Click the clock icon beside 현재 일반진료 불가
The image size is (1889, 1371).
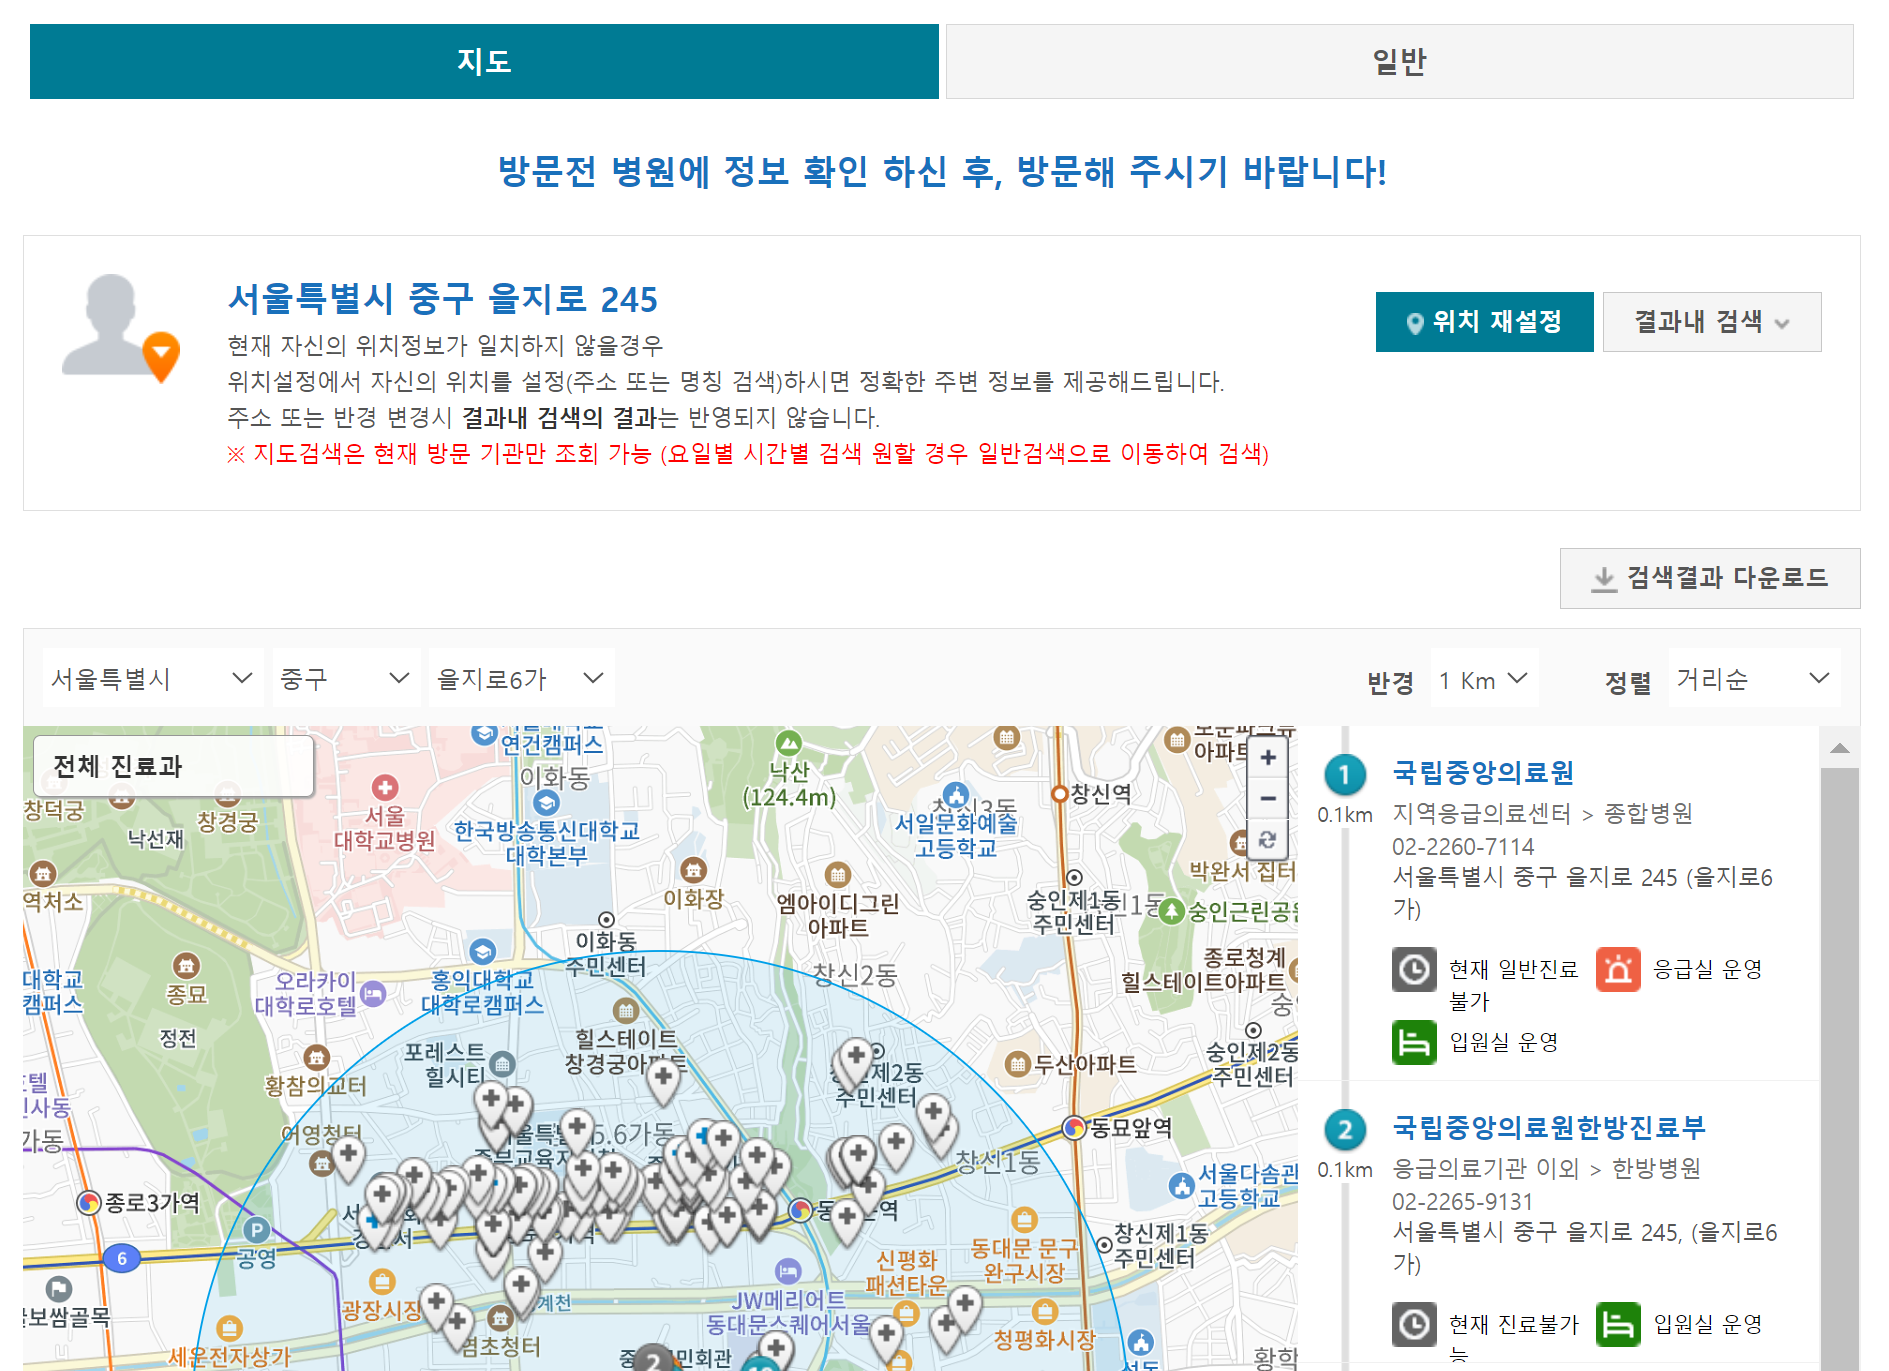point(1414,969)
